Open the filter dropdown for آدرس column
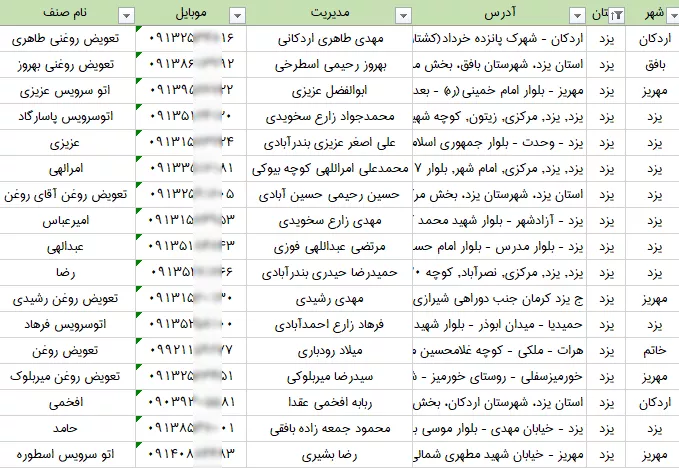Viewport: 679px width, 468px height. [577, 16]
